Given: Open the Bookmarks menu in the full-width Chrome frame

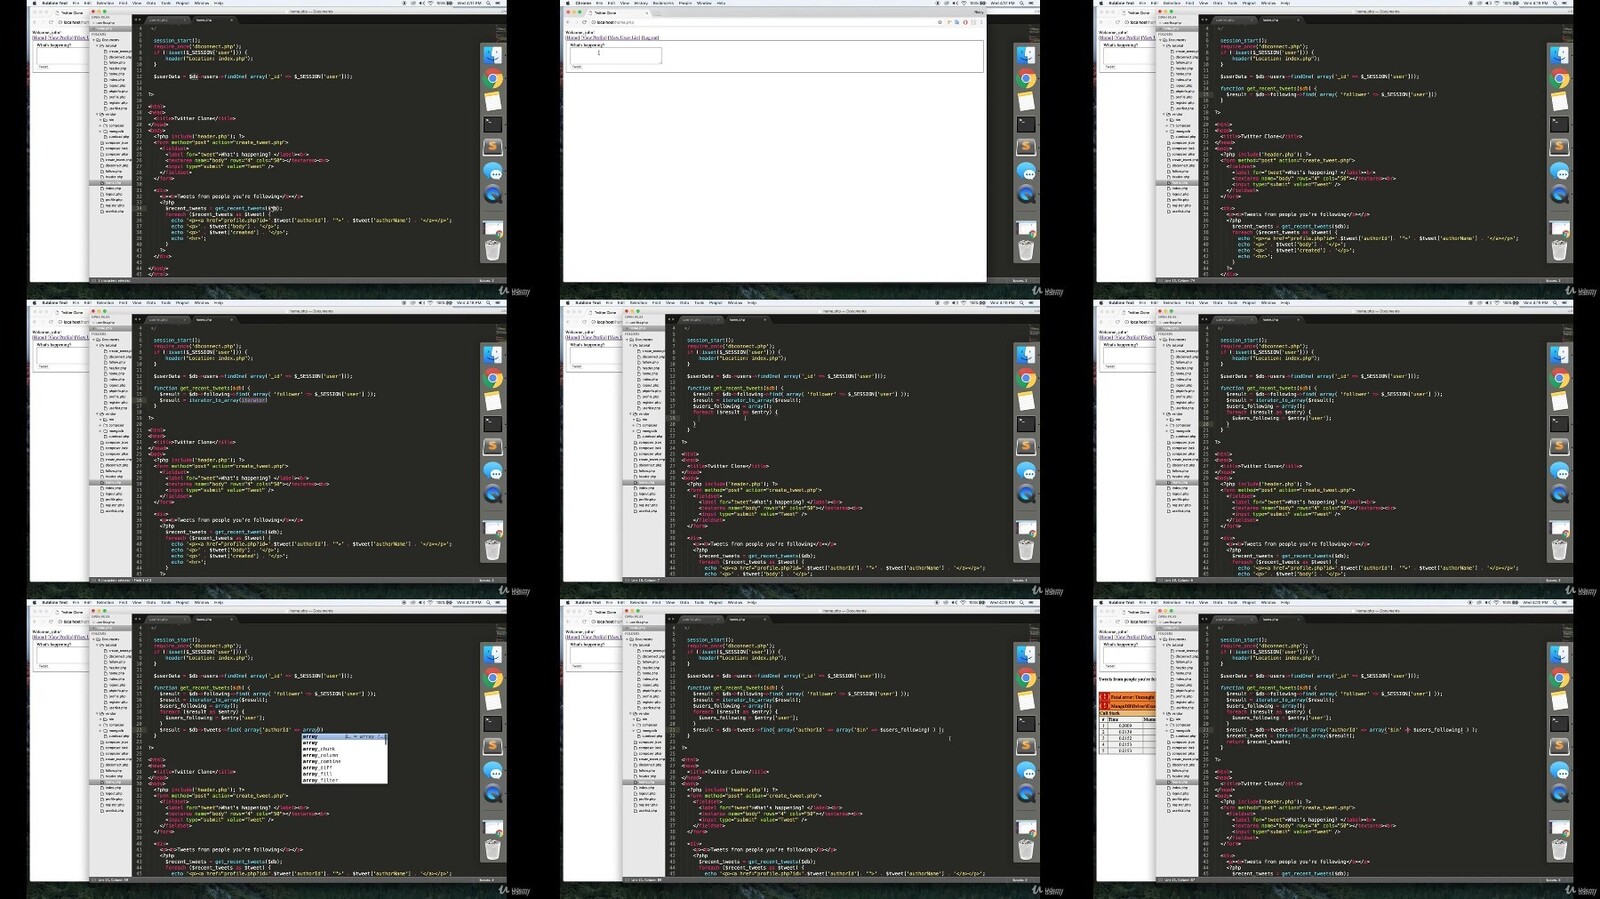Looking at the screenshot, I should pos(663,3).
